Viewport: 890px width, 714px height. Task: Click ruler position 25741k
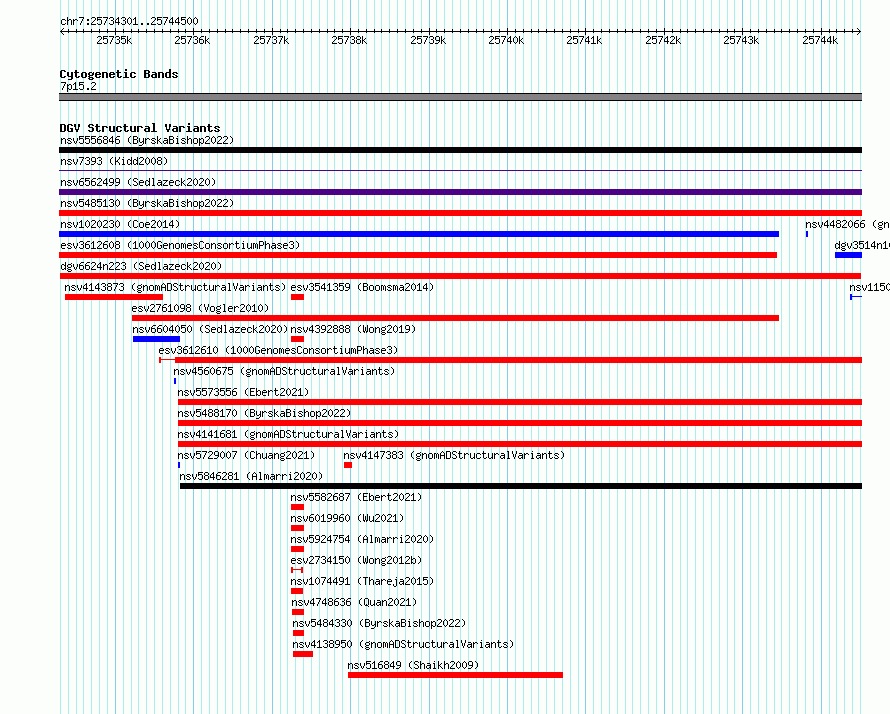[x=584, y=40]
